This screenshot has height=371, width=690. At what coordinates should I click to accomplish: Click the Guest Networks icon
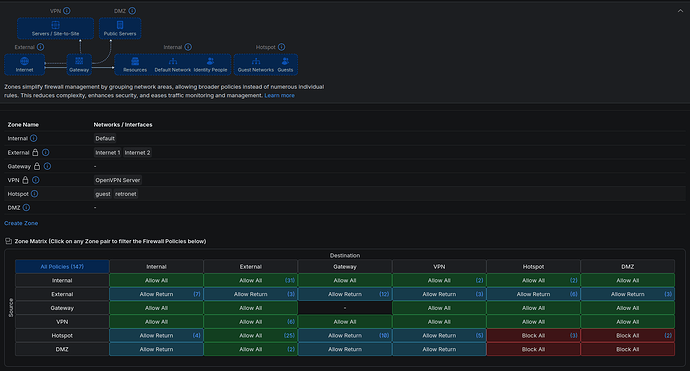[x=256, y=61]
